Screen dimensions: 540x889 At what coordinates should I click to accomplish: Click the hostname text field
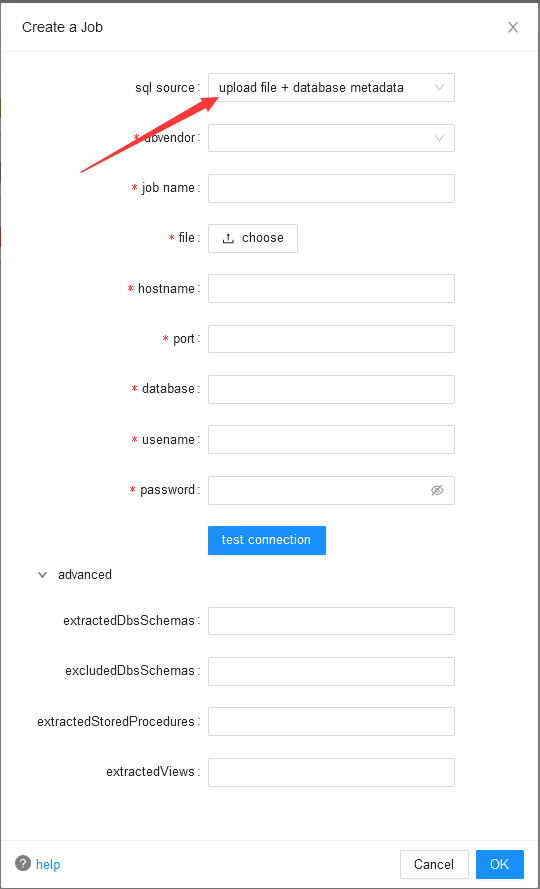[331, 289]
